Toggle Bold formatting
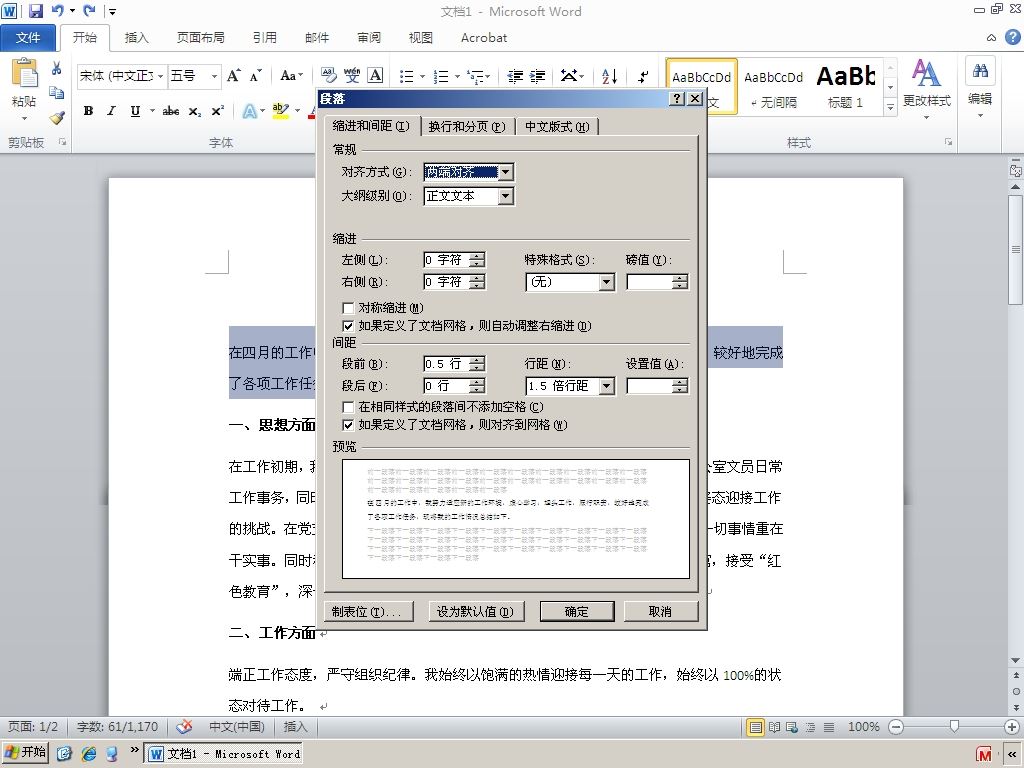Viewport: 1024px width, 768px height. point(88,111)
